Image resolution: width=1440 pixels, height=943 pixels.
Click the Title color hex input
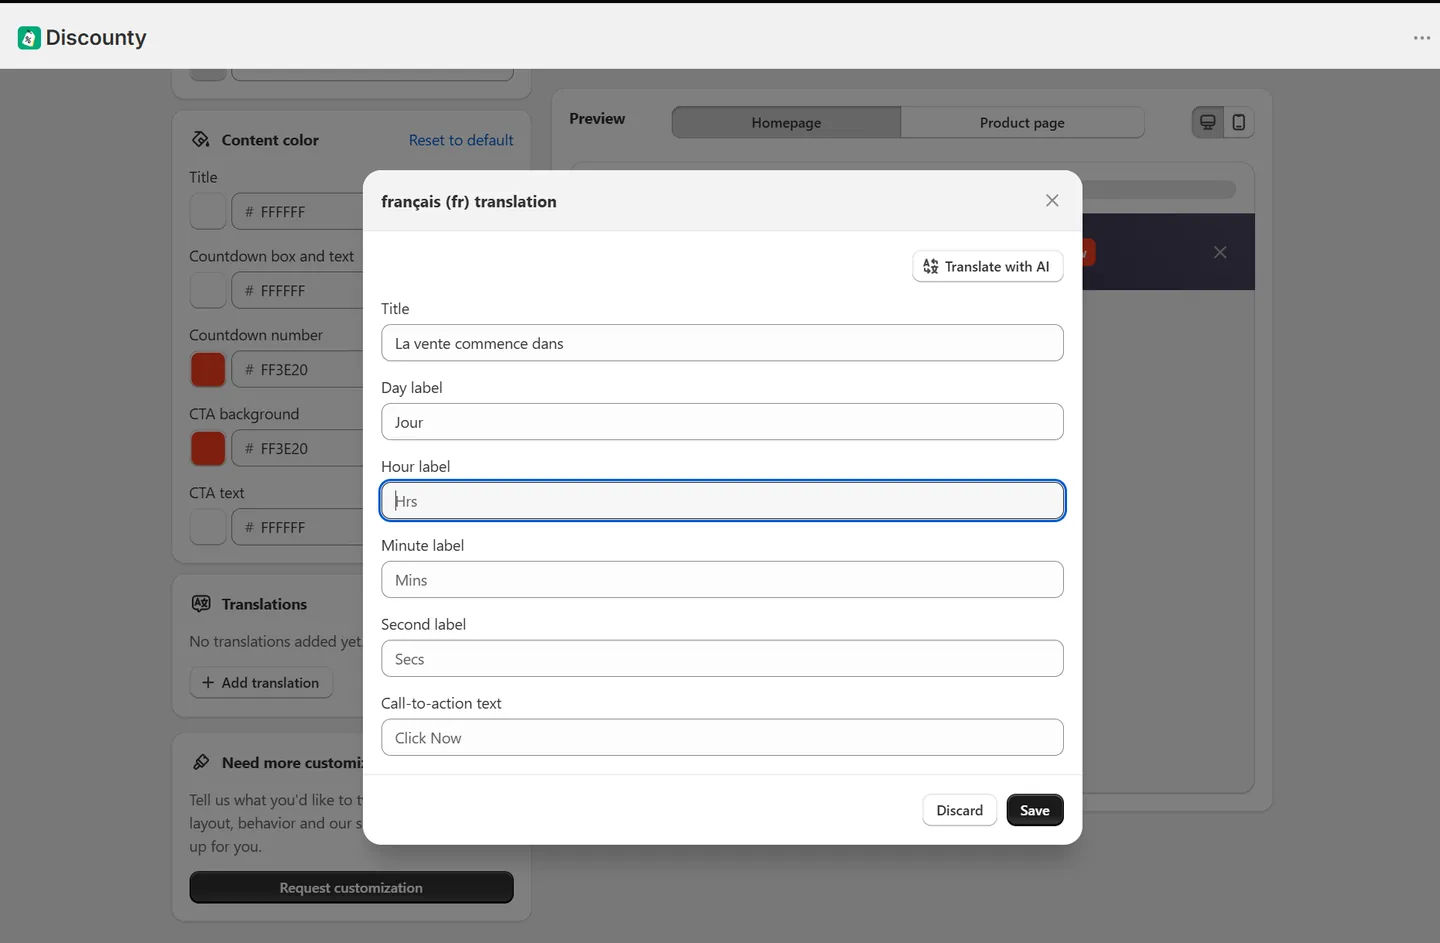click(x=298, y=212)
